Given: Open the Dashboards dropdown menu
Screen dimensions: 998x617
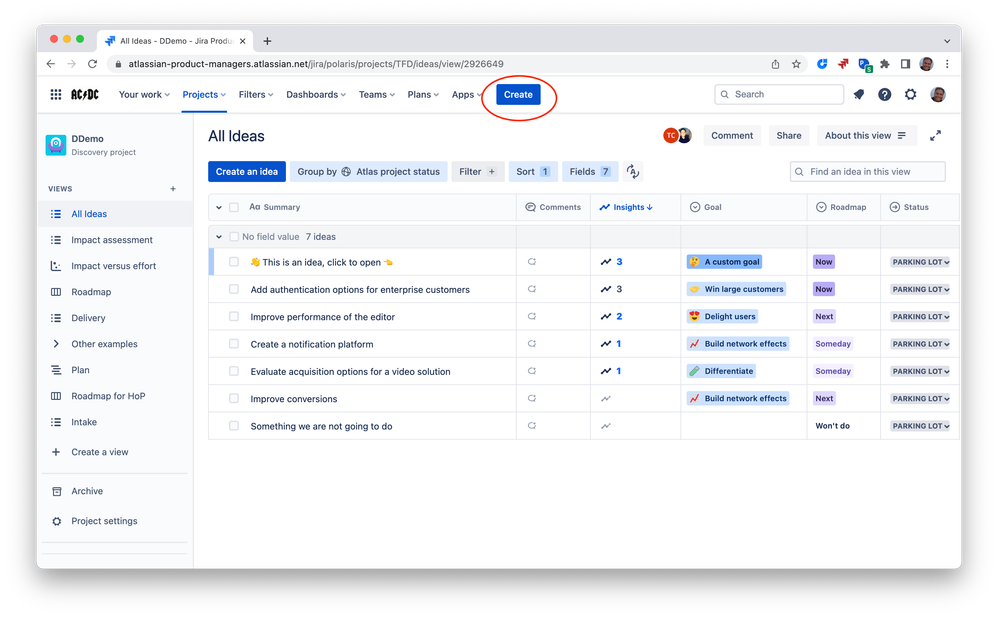Looking at the screenshot, I should [x=316, y=94].
